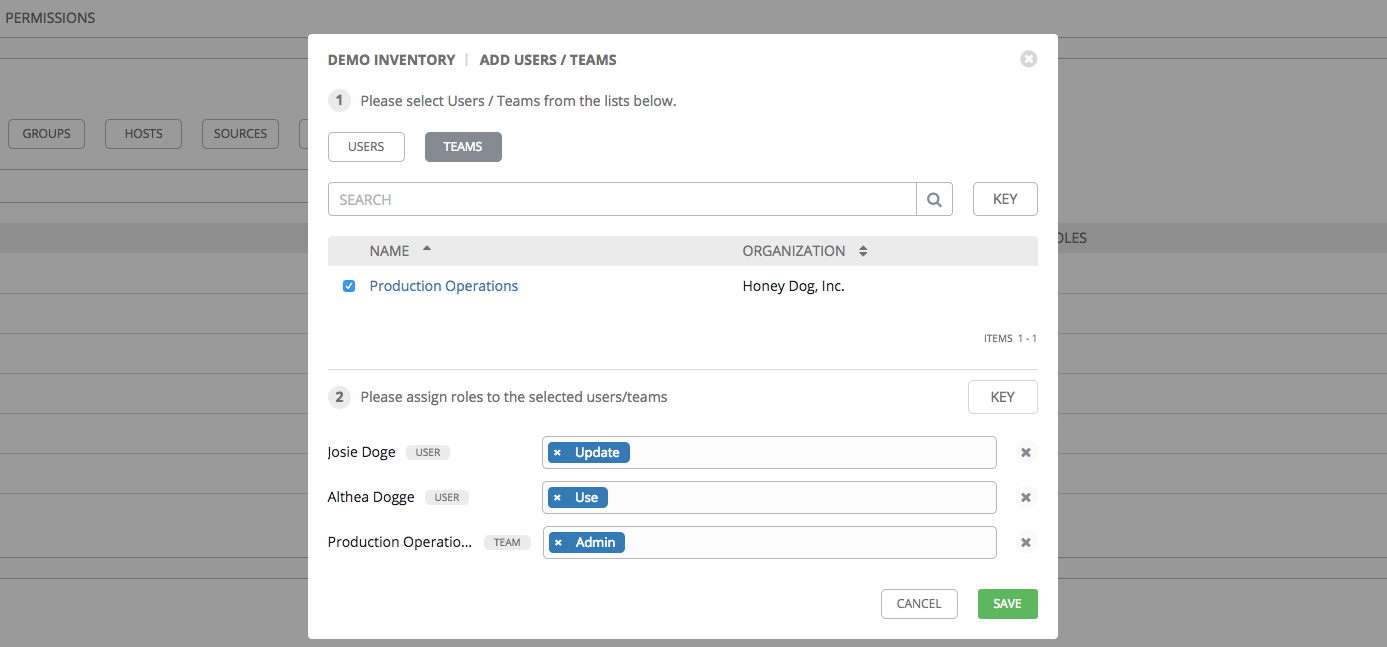Remove the Admin role tag from Production Operations

point(558,543)
